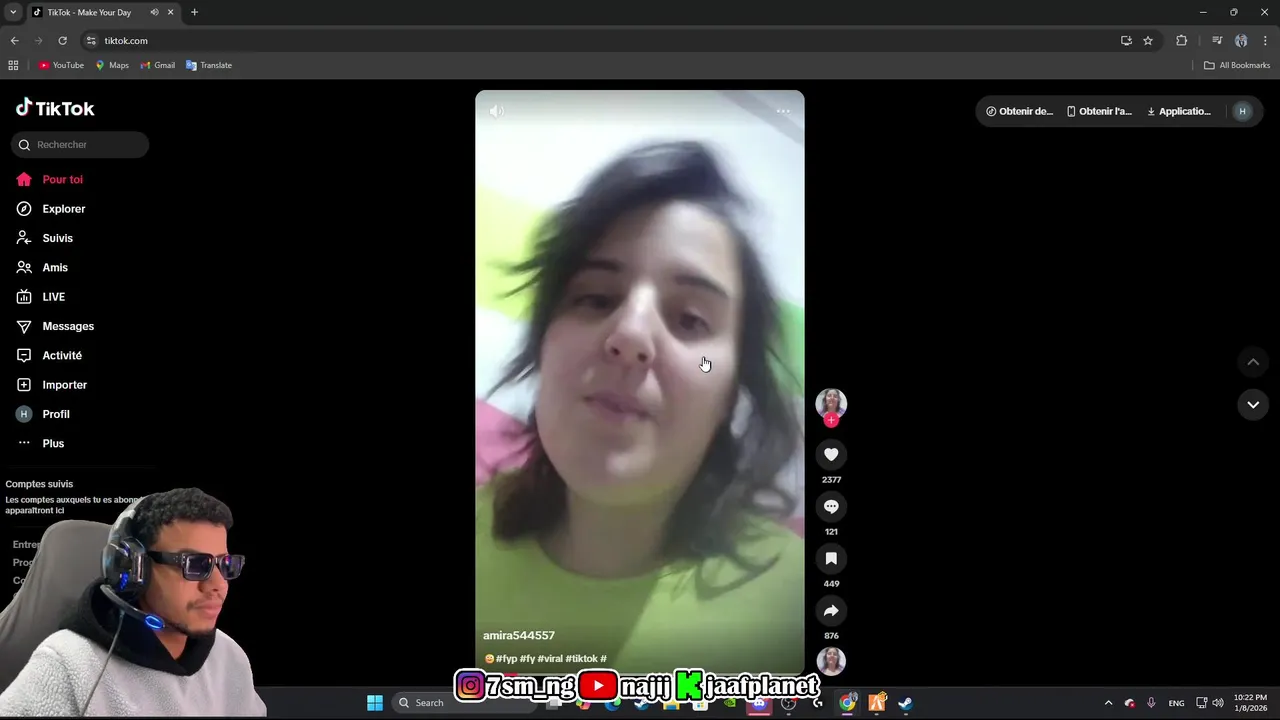This screenshot has height=720, width=1280.
Task: Go to next video with down chevron
Action: 1253,404
